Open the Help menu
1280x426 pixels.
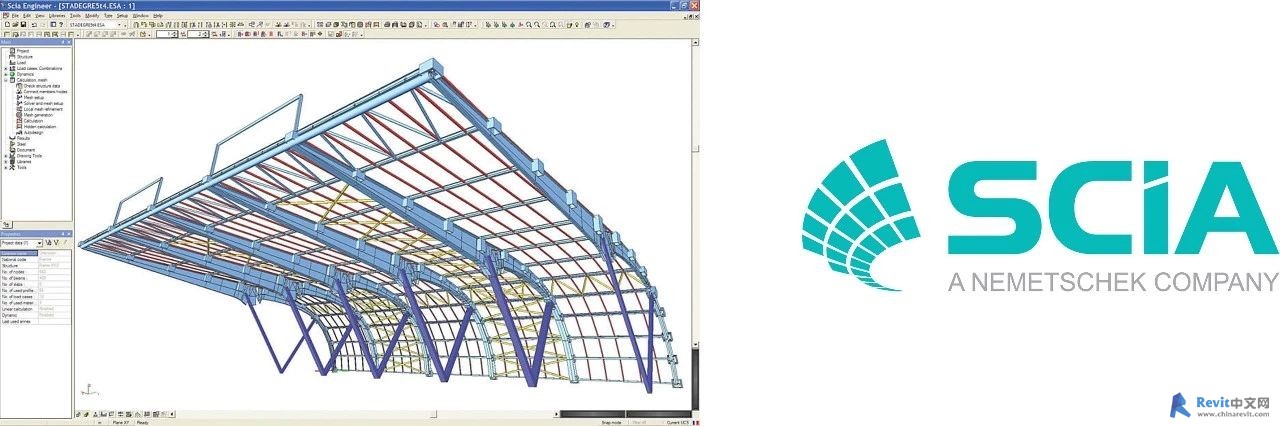(158, 16)
